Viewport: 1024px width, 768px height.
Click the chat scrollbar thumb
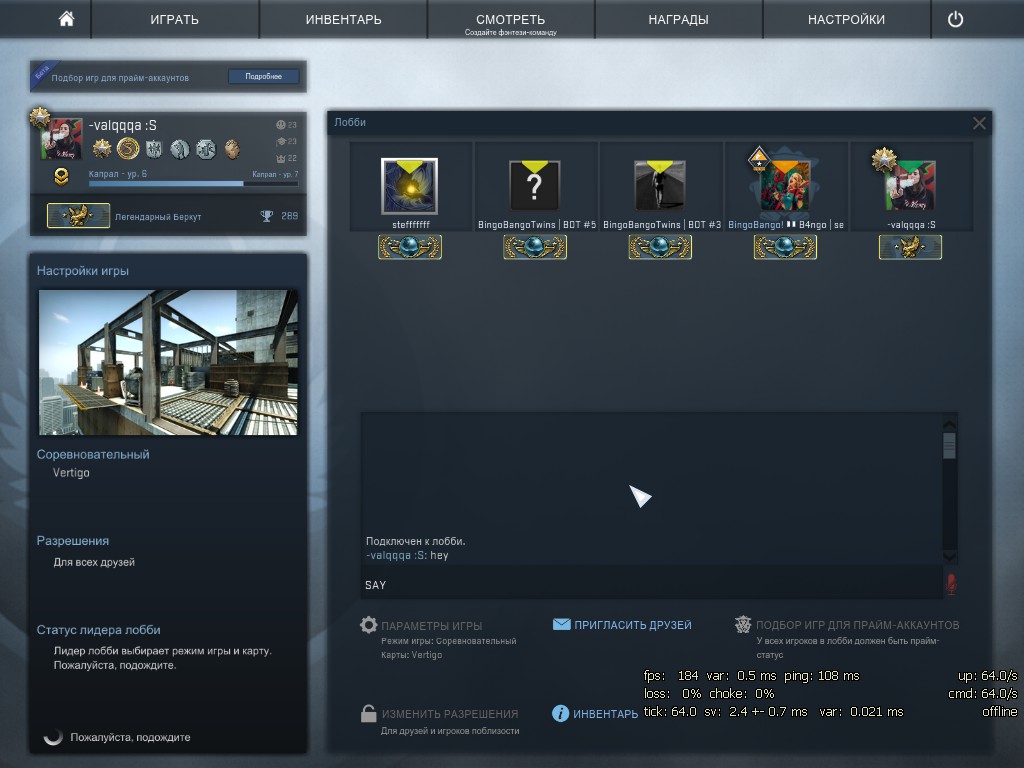click(x=950, y=446)
